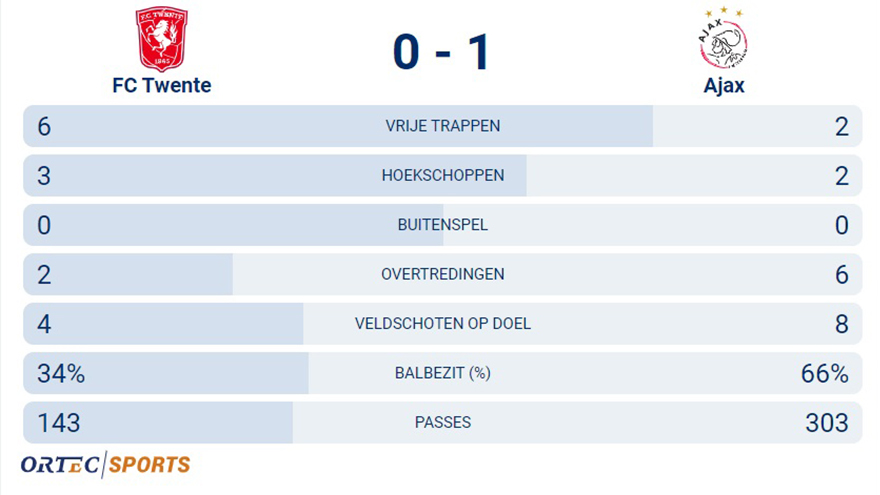The image size is (880, 495).
Task: Click Ajax's 66% possession value
Action: point(824,374)
